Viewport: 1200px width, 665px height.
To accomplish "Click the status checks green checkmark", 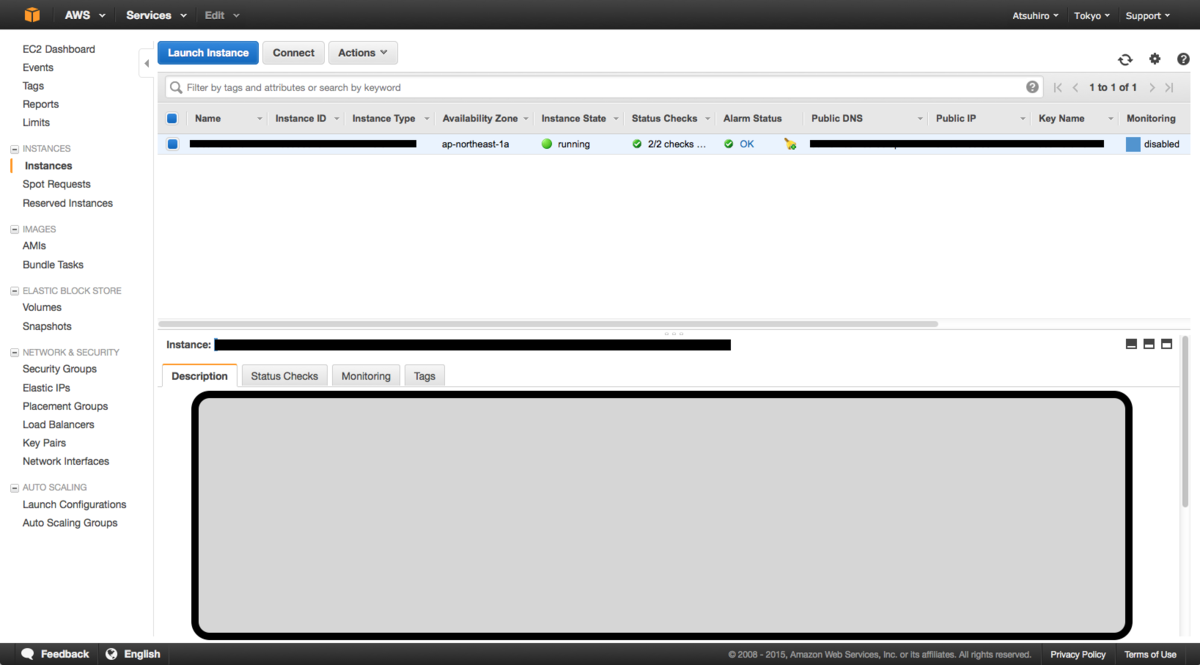I will [x=637, y=144].
